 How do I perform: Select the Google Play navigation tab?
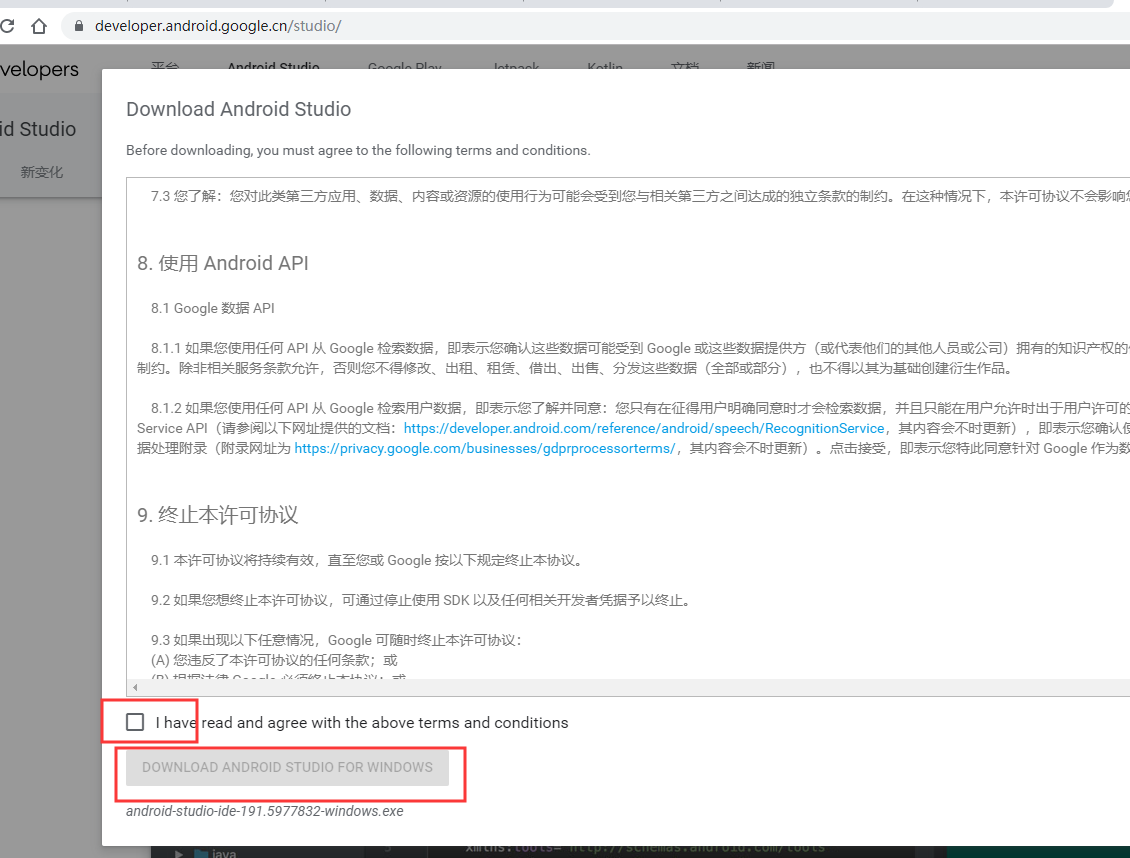pyautogui.click(x=404, y=66)
